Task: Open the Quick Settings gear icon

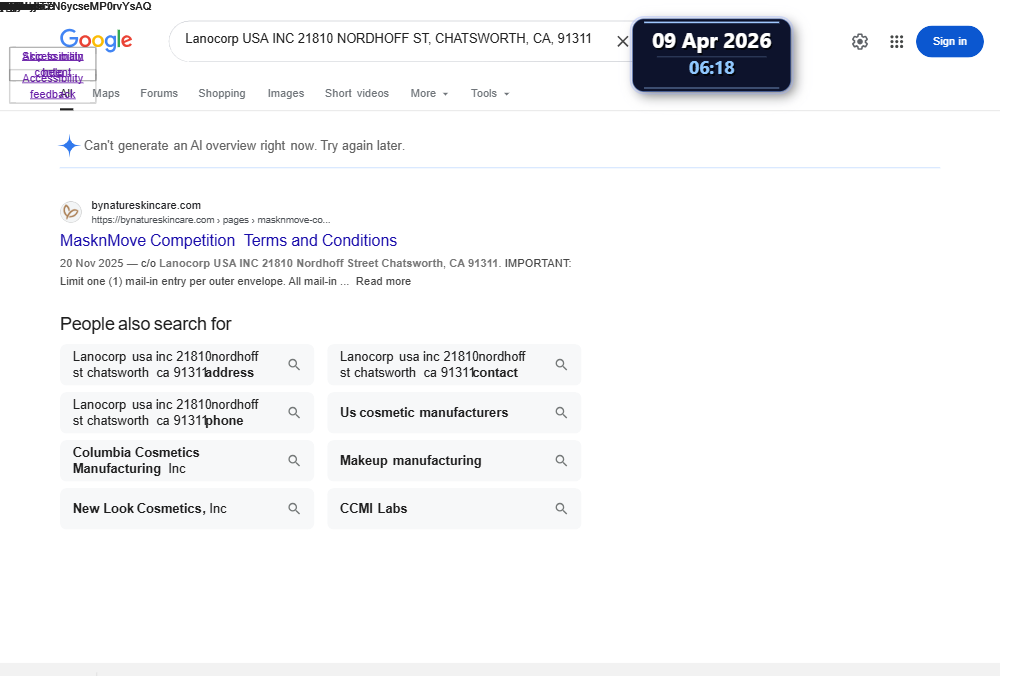Action: (x=860, y=41)
